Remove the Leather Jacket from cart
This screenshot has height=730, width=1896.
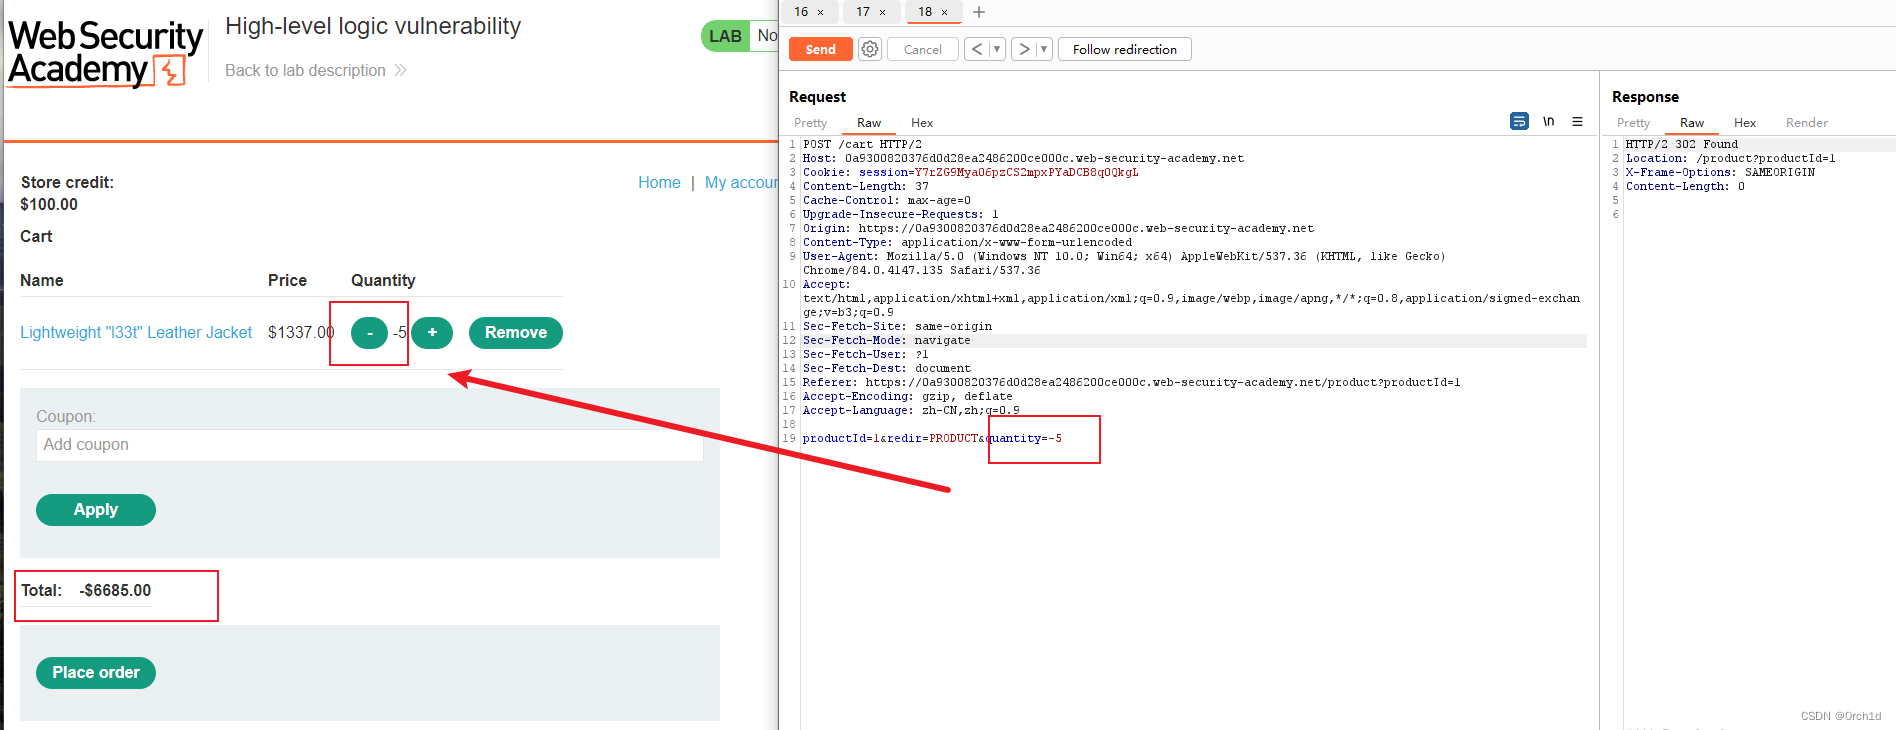point(516,333)
